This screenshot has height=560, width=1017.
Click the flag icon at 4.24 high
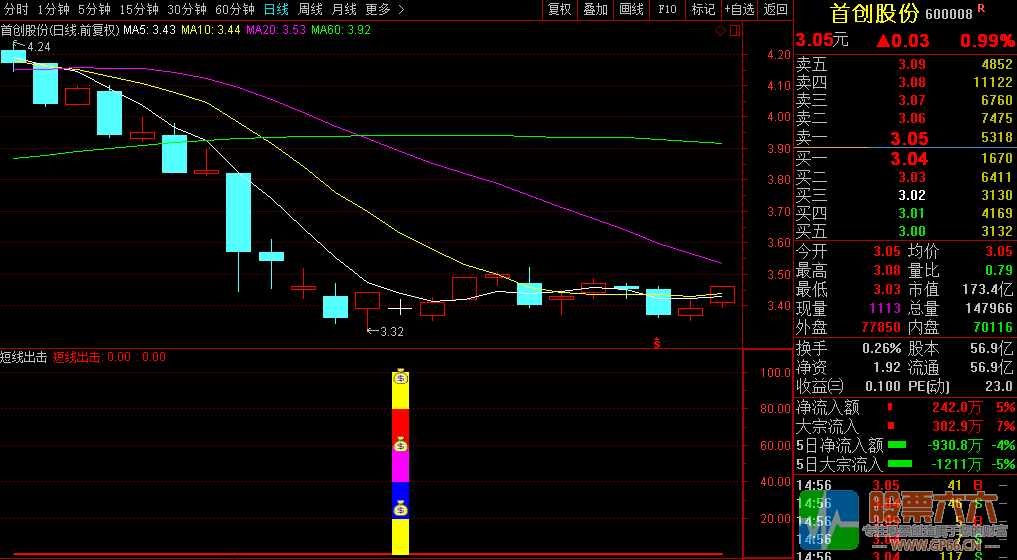(x=20, y=45)
